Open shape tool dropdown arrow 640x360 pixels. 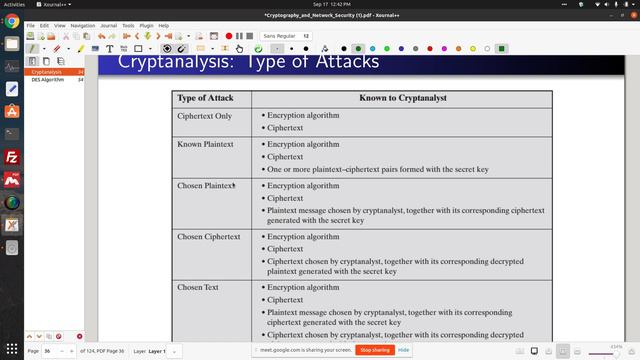[x=150, y=49]
